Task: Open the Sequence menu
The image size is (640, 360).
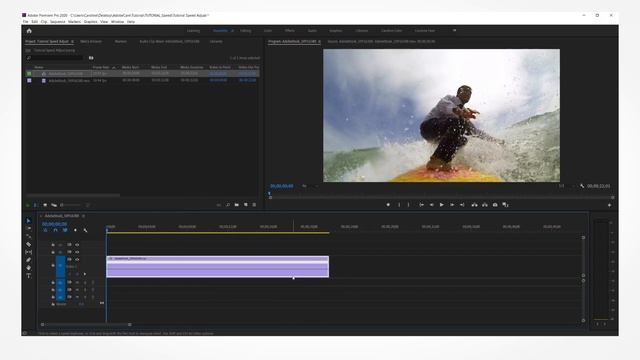Action: click(x=58, y=22)
